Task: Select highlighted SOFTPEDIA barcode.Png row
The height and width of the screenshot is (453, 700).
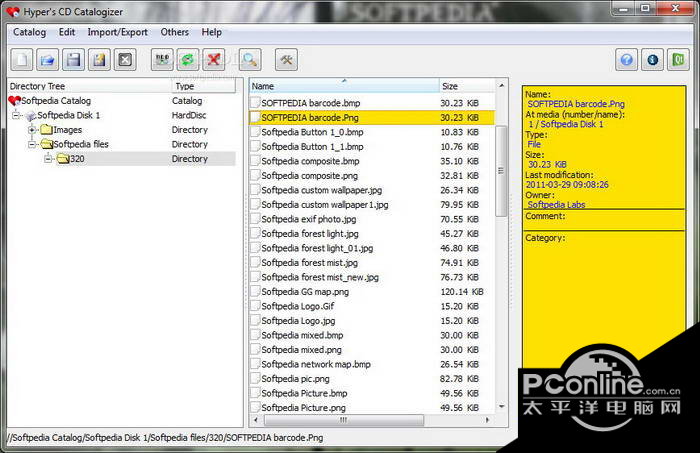Action: point(372,117)
